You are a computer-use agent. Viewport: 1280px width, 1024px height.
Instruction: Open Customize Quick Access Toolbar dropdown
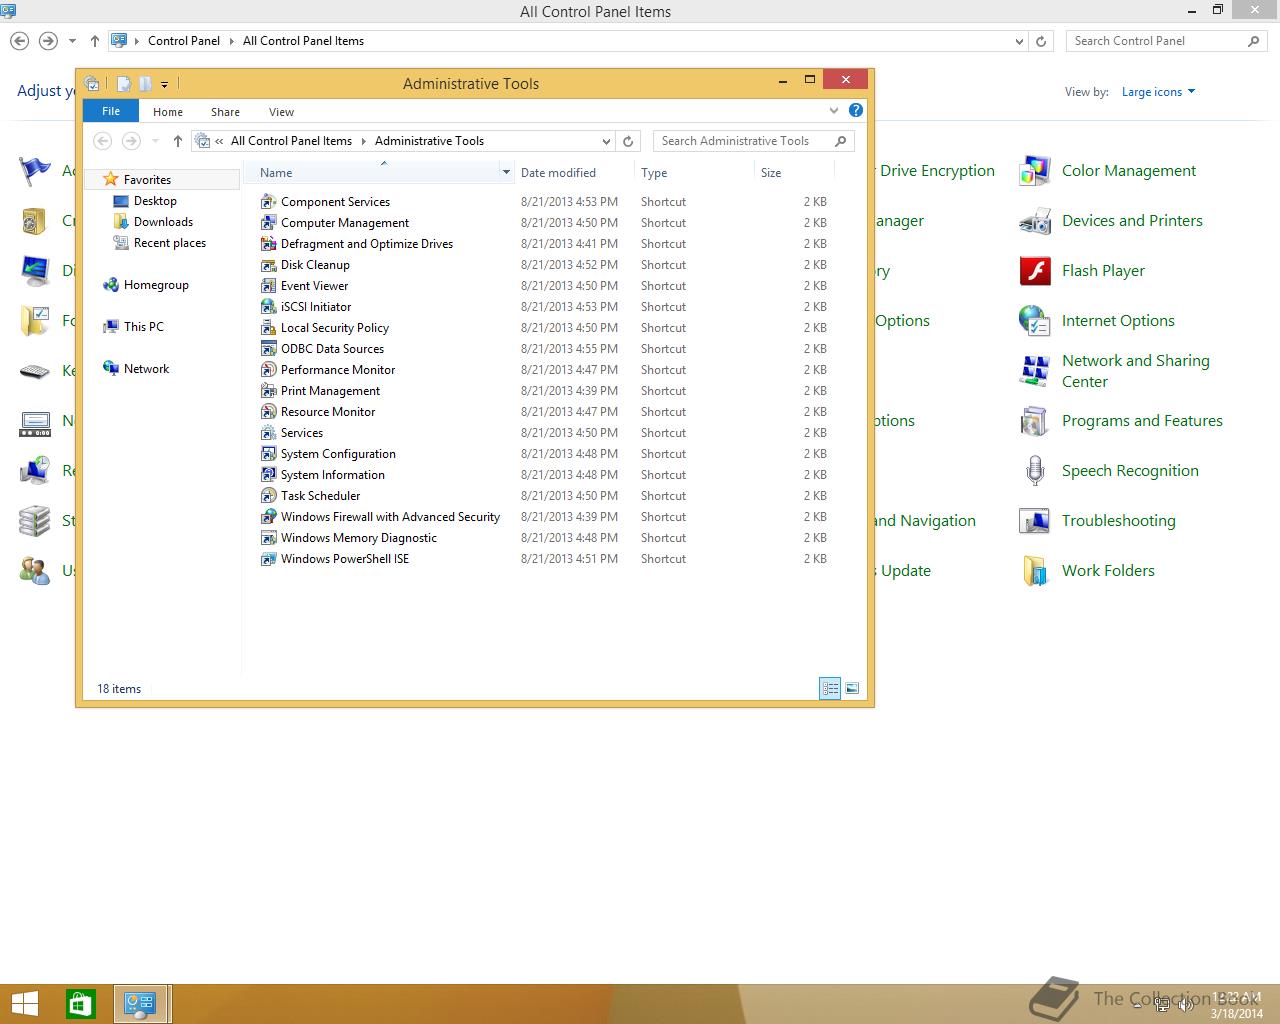(x=165, y=84)
